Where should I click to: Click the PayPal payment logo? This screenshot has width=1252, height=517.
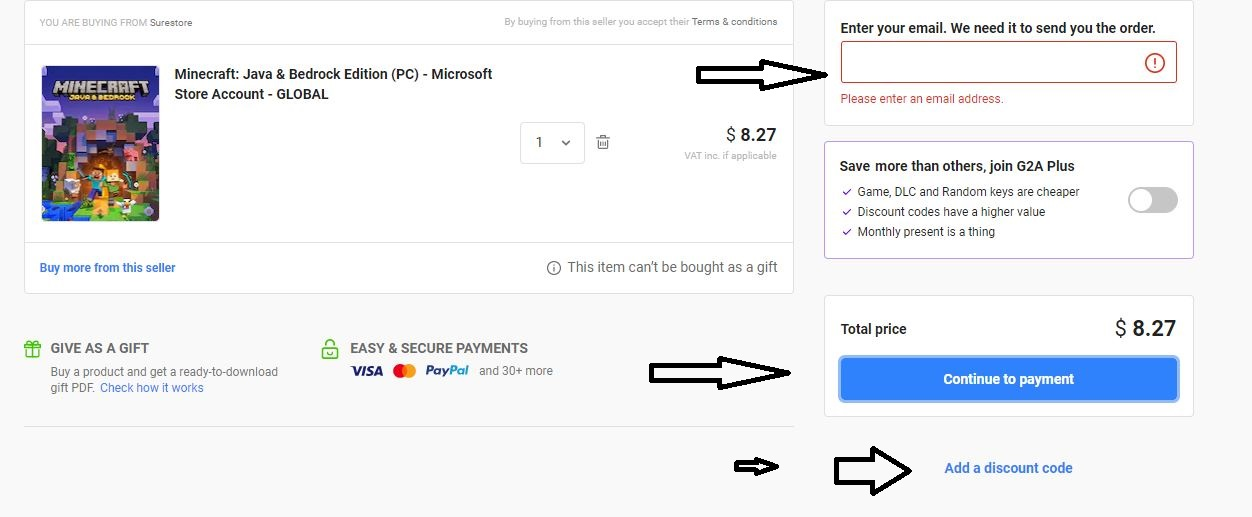[x=447, y=371]
